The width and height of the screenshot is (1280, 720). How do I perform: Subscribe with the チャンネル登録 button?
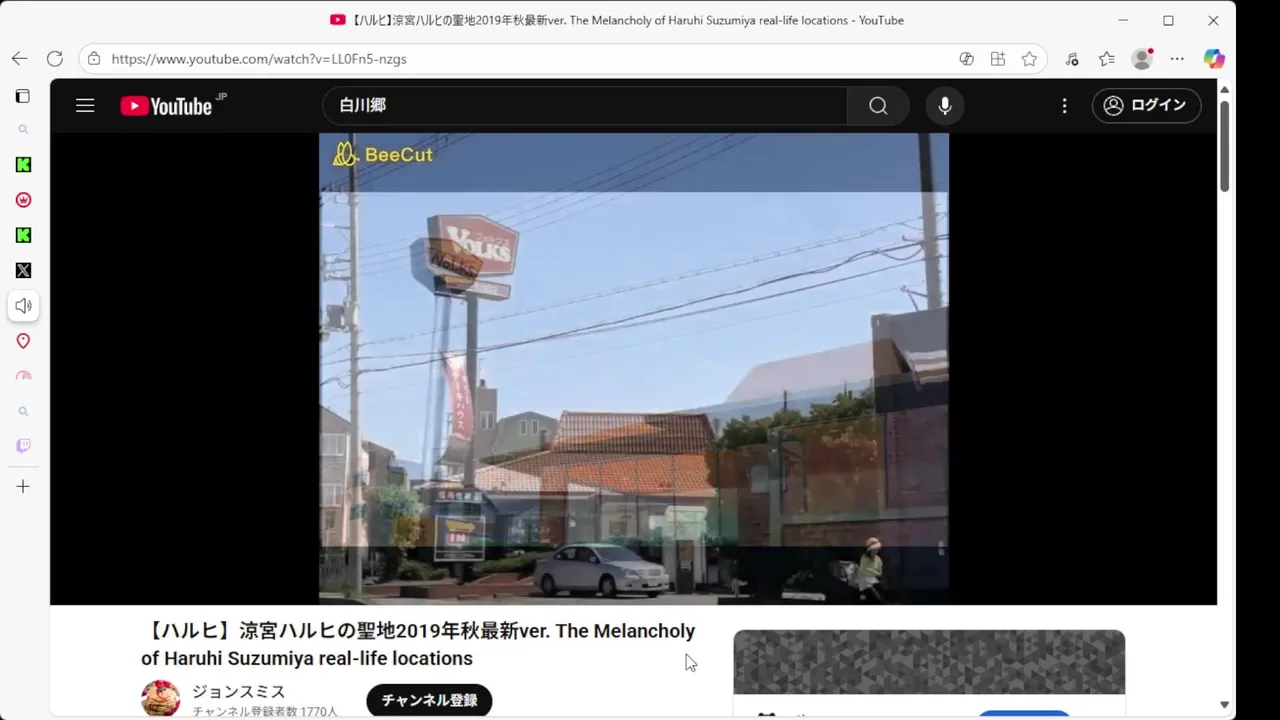(429, 700)
